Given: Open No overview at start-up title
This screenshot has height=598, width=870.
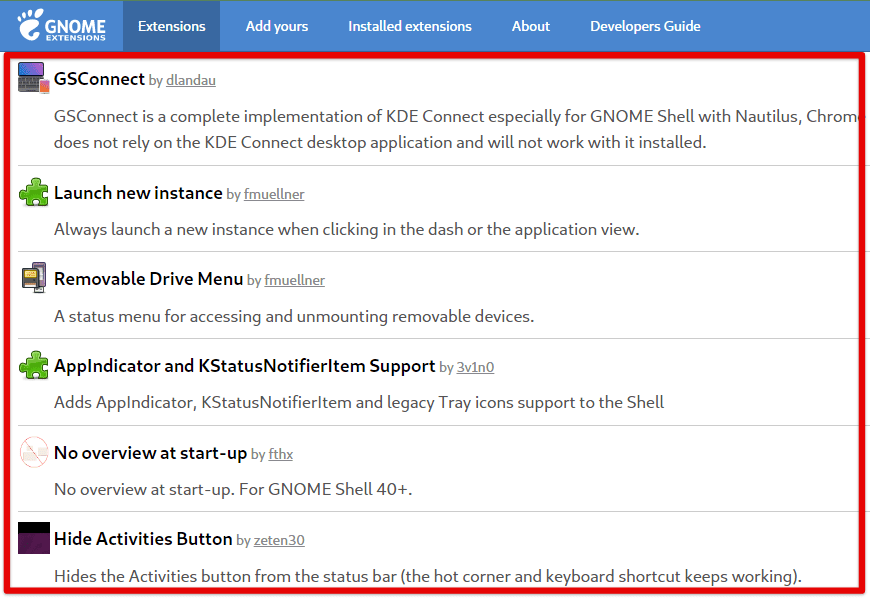Looking at the screenshot, I should [150, 453].
